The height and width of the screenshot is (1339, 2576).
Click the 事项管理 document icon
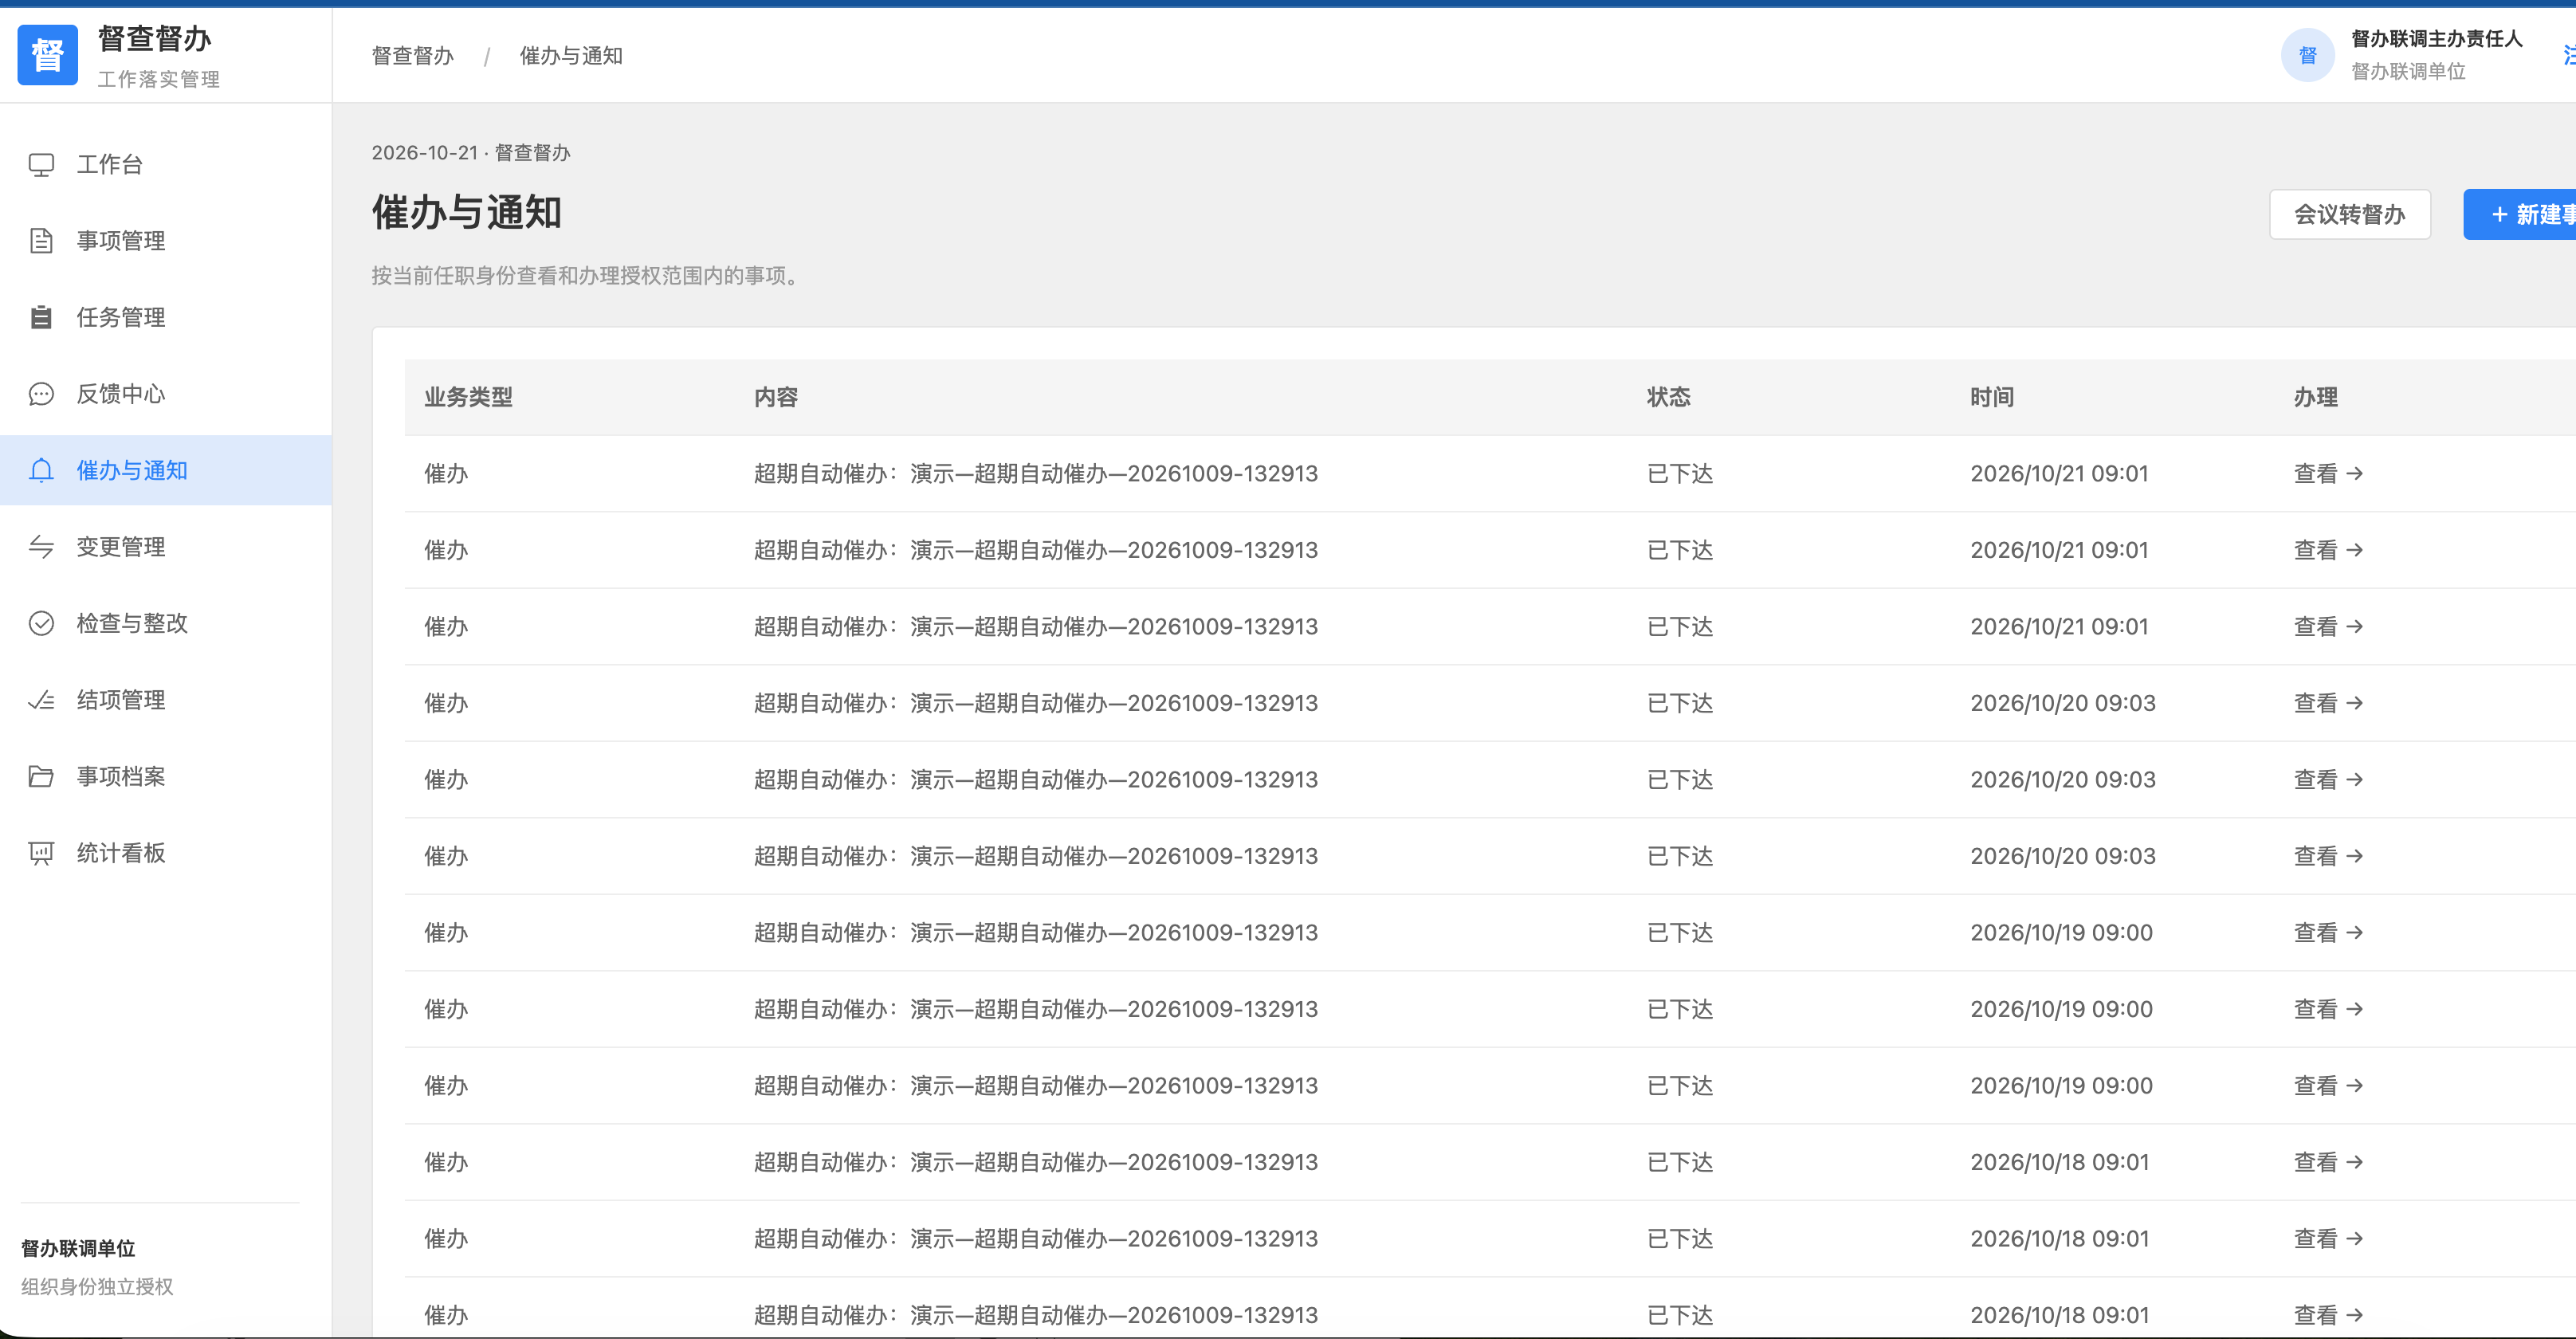coord(41,241)
